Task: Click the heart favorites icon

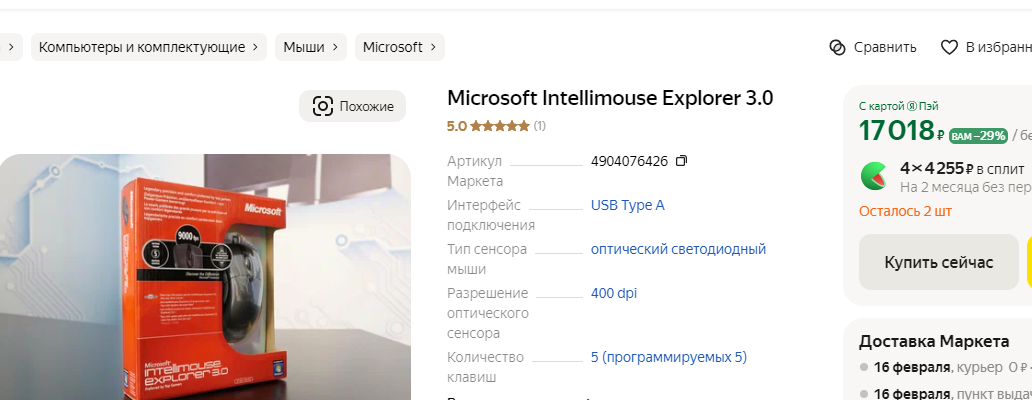Action: coord(948,47)
